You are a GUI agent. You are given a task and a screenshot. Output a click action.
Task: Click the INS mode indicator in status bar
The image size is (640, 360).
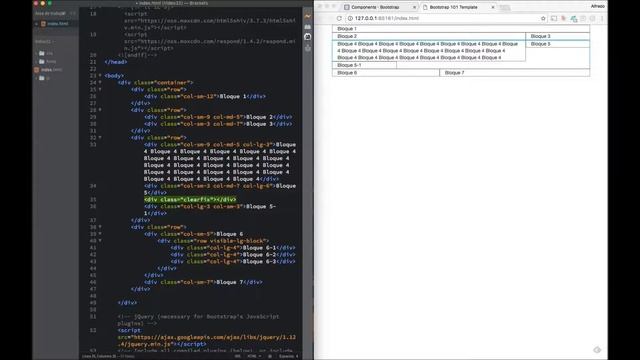238,356
